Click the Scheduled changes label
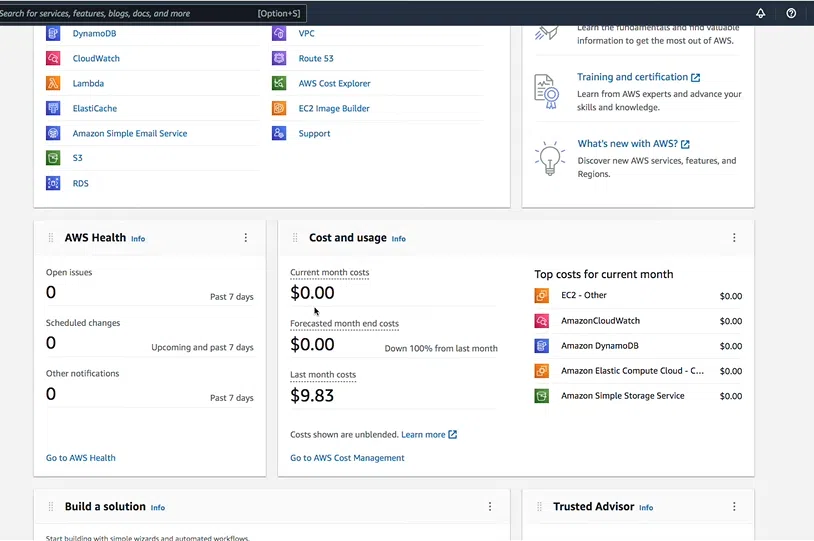The height and width of the screenshot is (541, 814). (83, 323)
